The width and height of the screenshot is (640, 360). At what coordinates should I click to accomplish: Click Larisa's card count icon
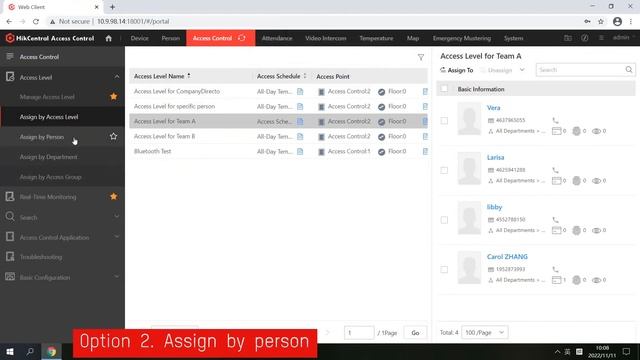[556, 180]
